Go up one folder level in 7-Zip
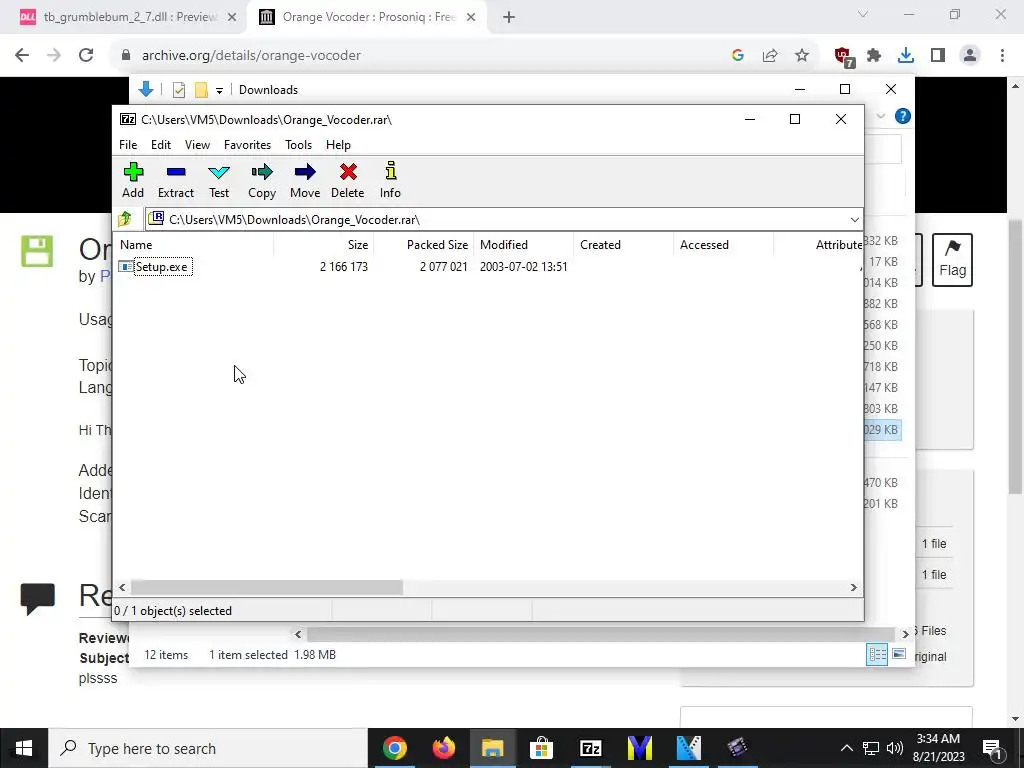 (125, 219)
